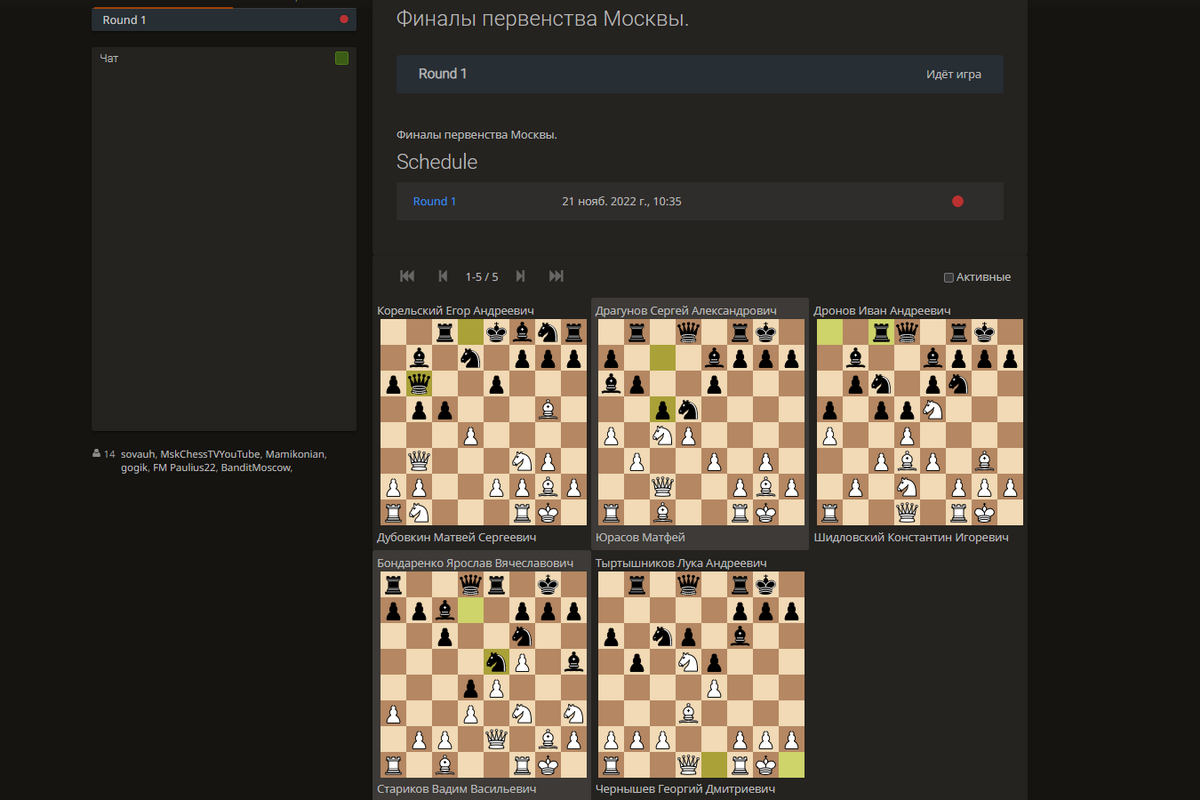This screenshot has height=800, width=1200.
Task: Toggle the green chat checkbox
Action: point(342,59)
